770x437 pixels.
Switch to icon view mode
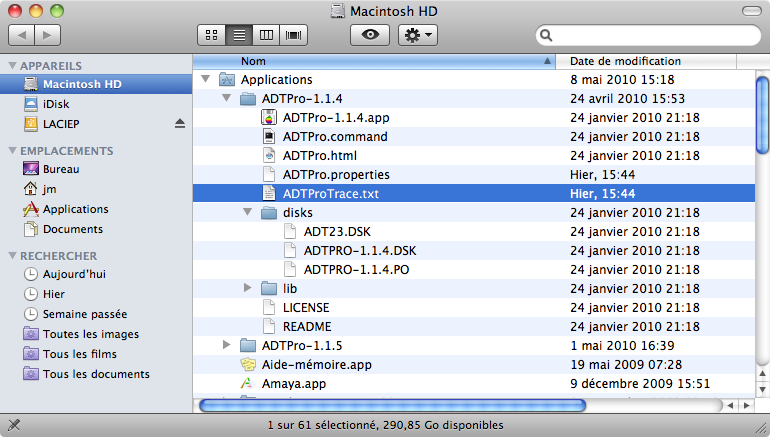212,35
